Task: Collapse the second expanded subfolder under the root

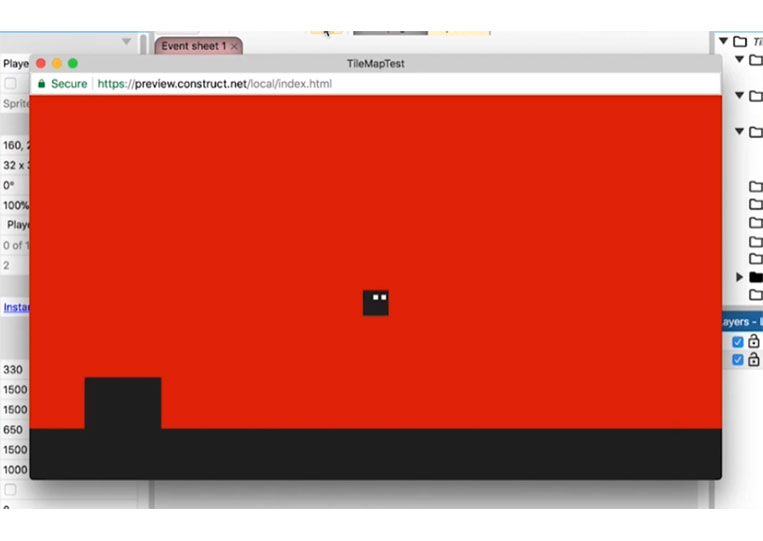Action: click(740, 95)
